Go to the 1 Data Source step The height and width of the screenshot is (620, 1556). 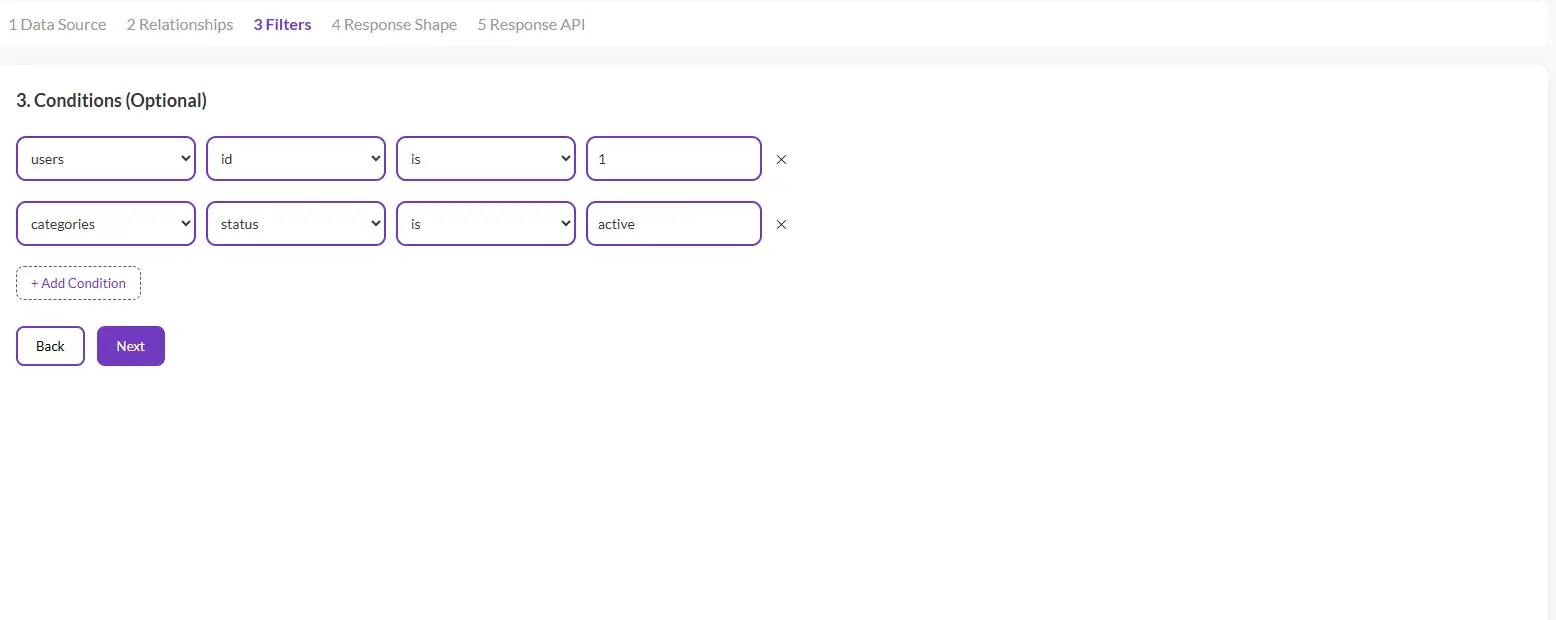pos(57,25)
